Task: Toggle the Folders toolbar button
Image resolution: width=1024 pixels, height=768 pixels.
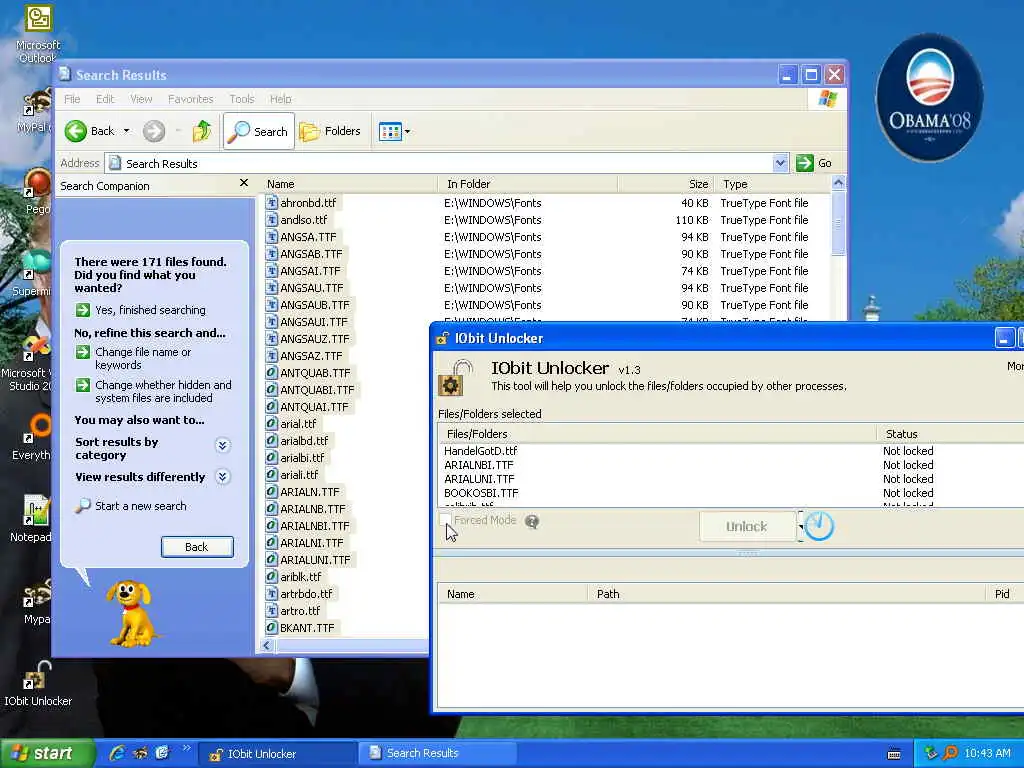Action: 330,131
